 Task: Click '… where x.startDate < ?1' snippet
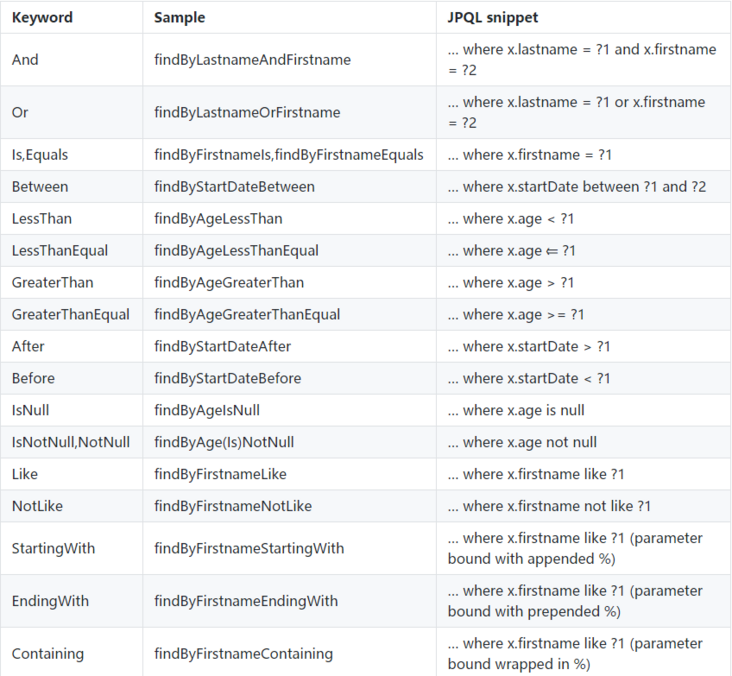click(x=528, y=379)
